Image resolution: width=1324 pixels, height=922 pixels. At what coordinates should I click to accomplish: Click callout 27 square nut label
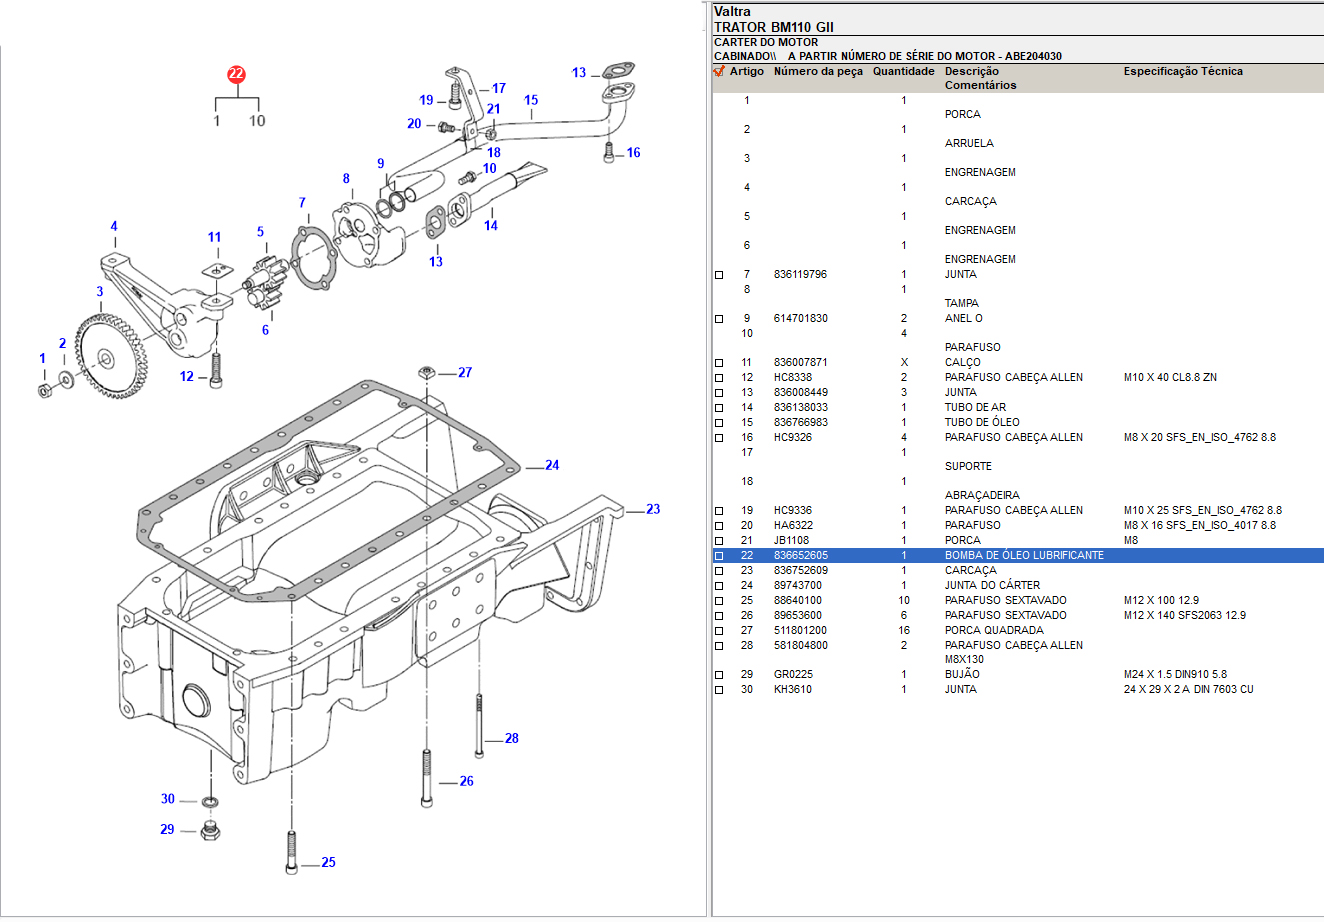[465, 372]
